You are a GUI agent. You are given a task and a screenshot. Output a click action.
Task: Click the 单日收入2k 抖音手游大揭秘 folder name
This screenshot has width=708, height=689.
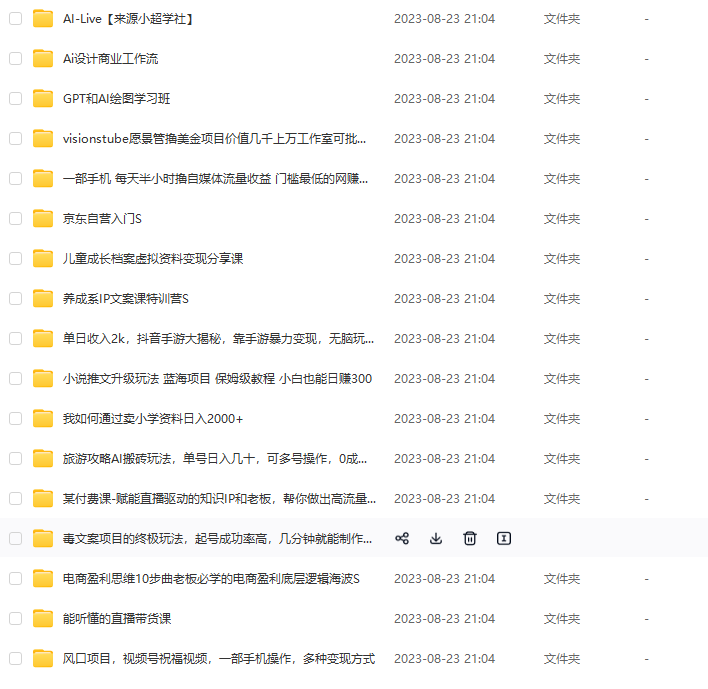[x=219, y=339]
